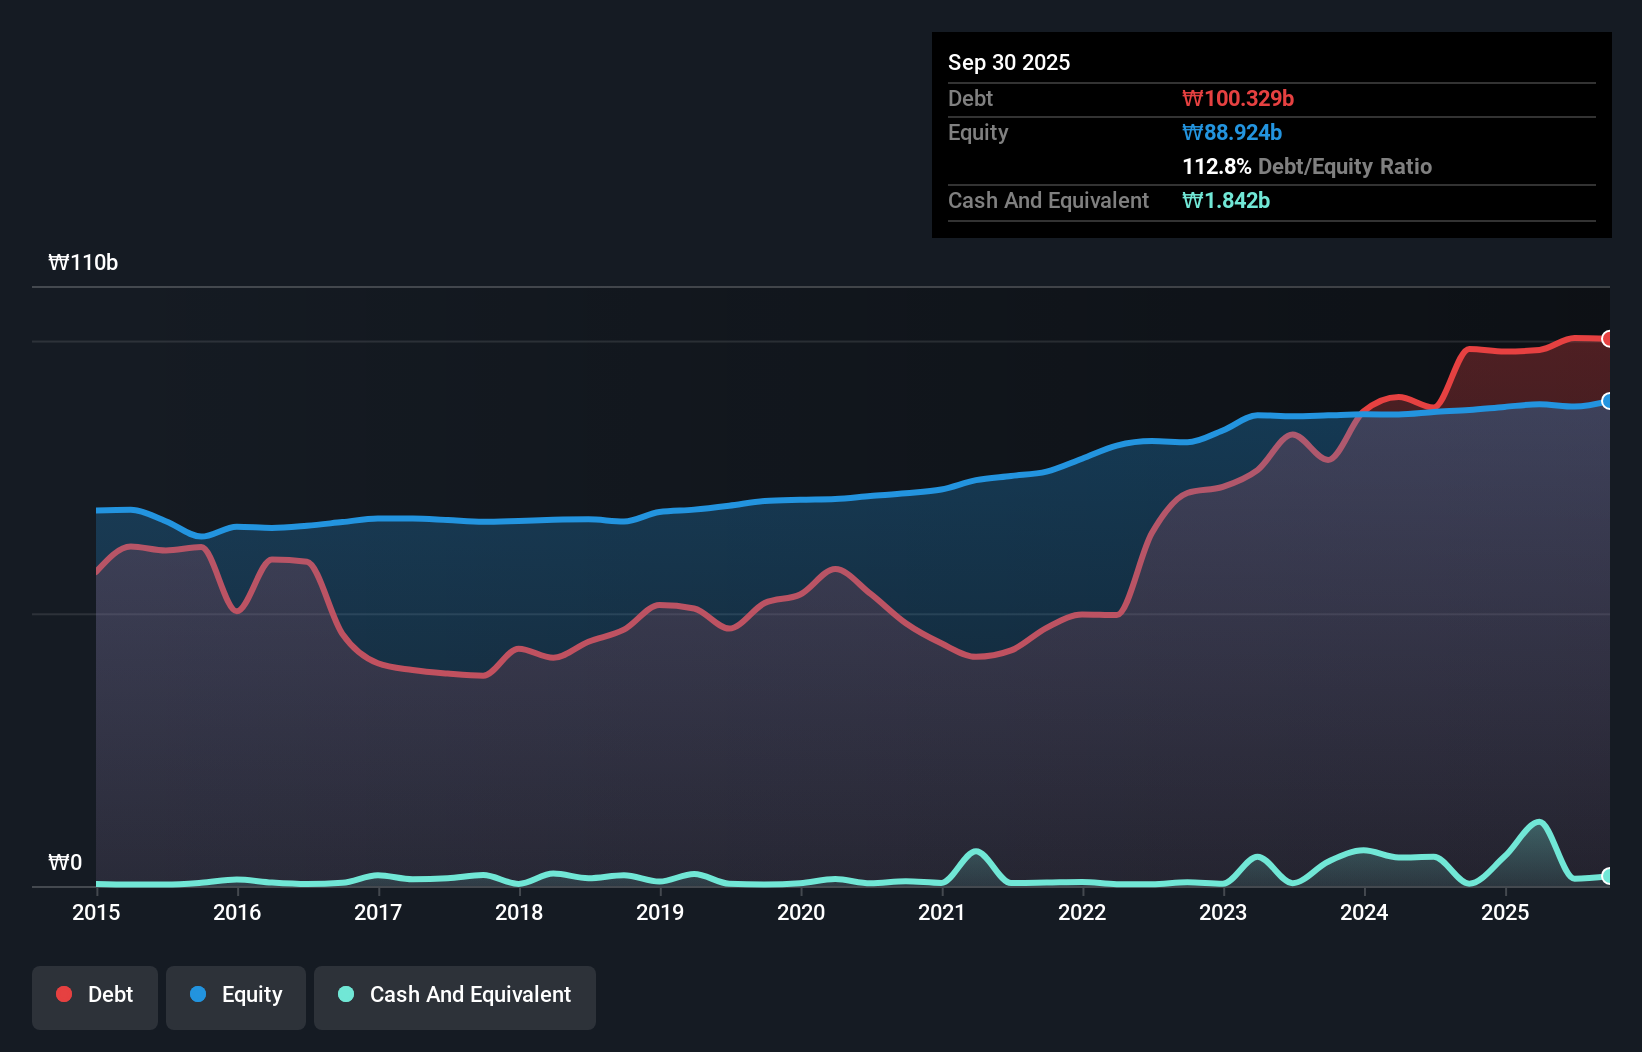Click the blue Equity endpoint marker

tap(1608, 401)
